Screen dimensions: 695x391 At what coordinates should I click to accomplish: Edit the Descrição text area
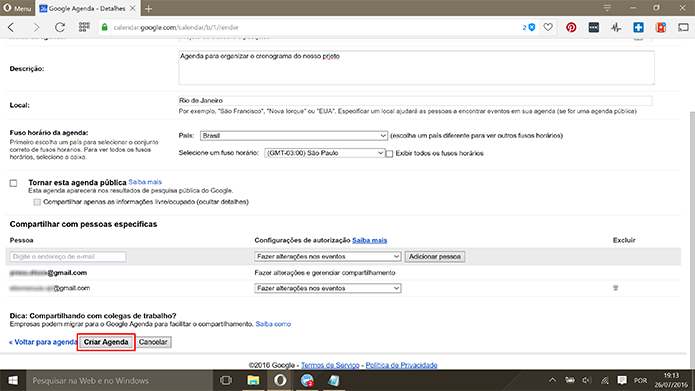[416, 68]
